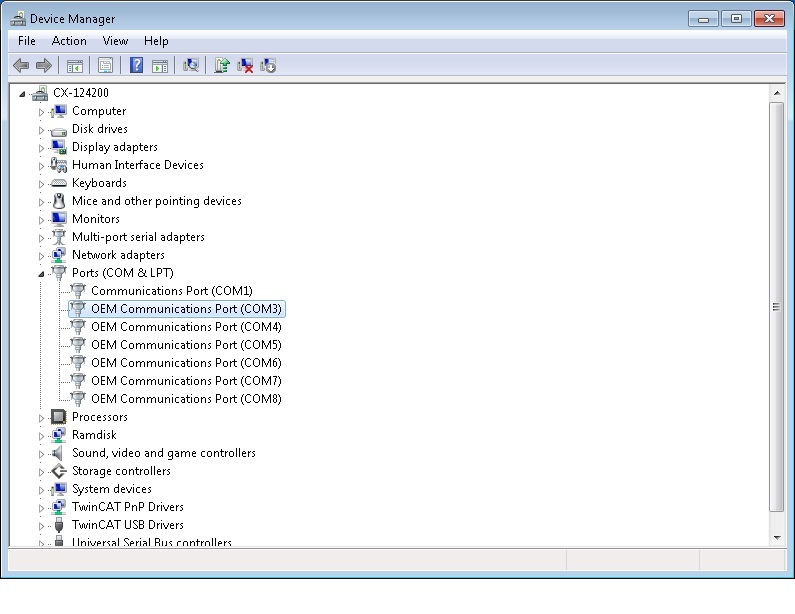
Task: Click the CX-124200 computer root icon
Action: point(40,93)
